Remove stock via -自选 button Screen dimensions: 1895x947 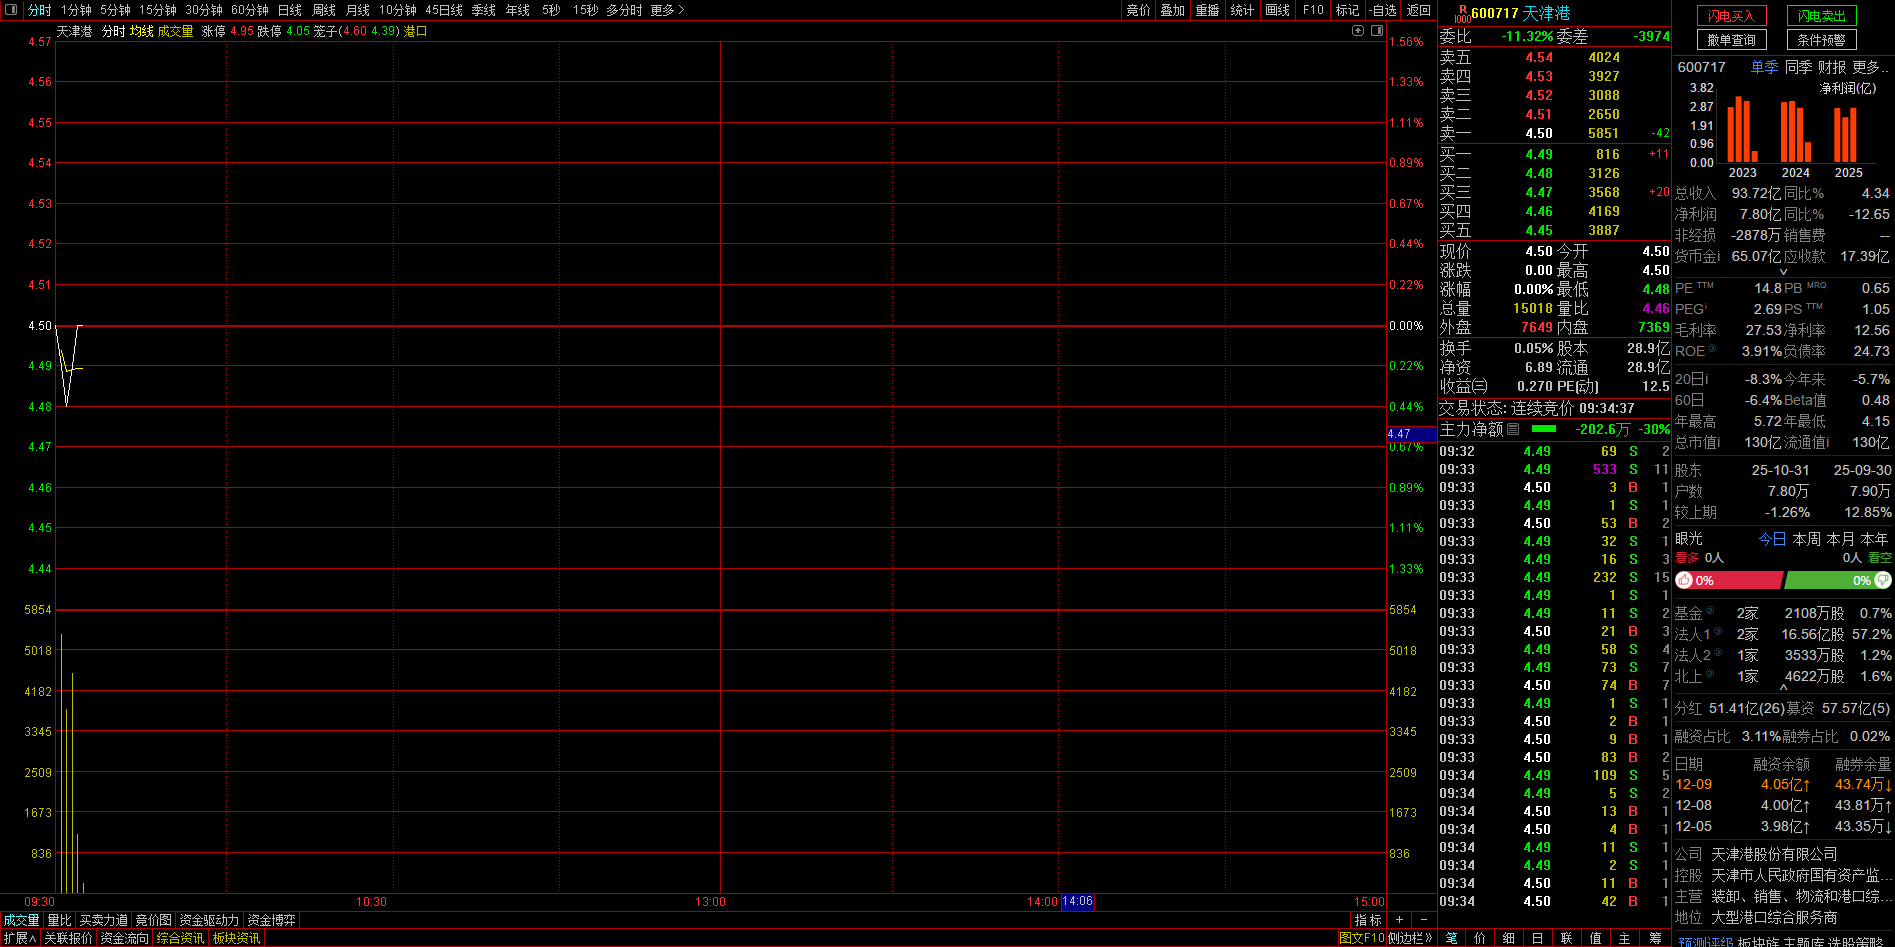coord(1382,10)
